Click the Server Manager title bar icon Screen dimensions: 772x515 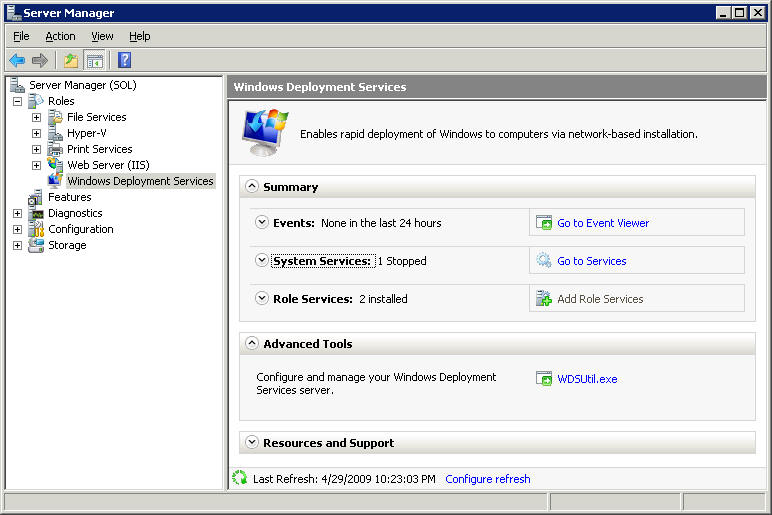pos(13,12)
